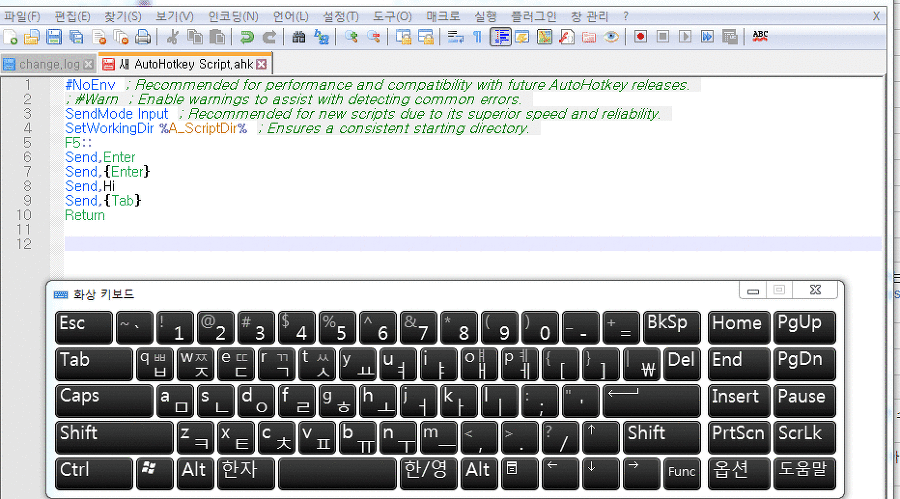The image size is (900, 499).
Task: Close the AutoHotkey Script.ahk tab
Action: [x=262, y=64]
